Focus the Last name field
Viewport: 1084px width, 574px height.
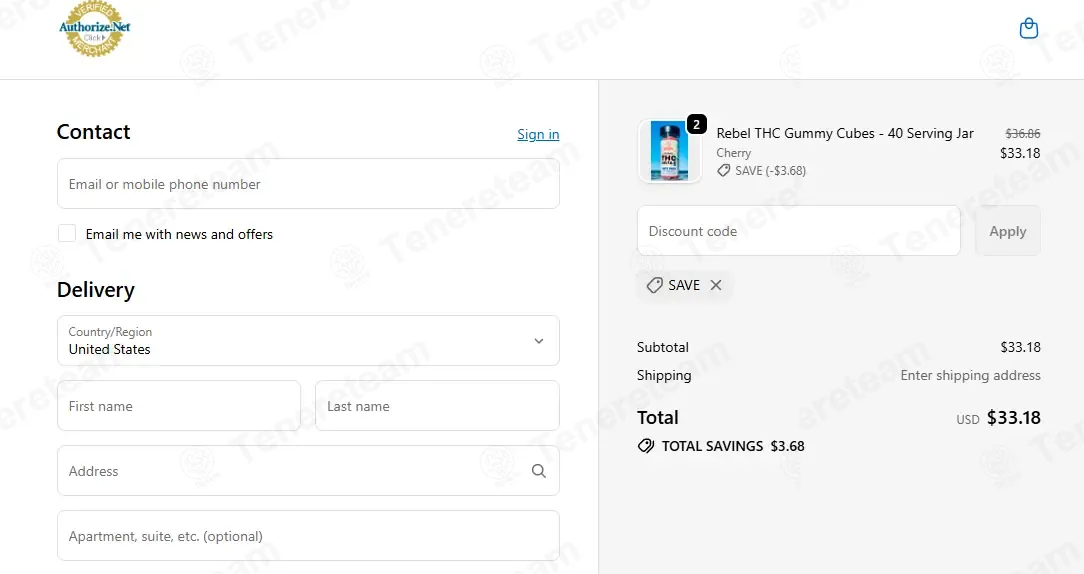438,406
